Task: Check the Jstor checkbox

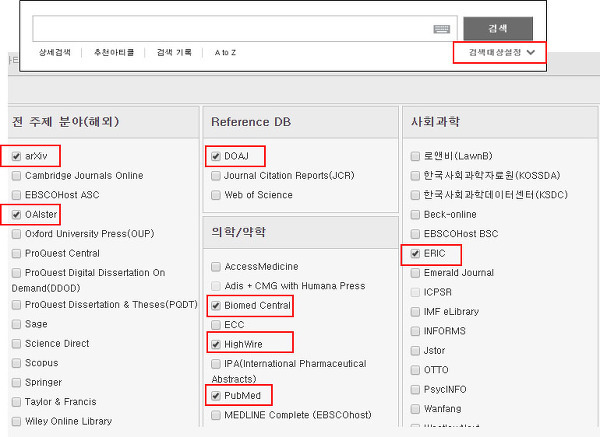Action: coord(415,351)
